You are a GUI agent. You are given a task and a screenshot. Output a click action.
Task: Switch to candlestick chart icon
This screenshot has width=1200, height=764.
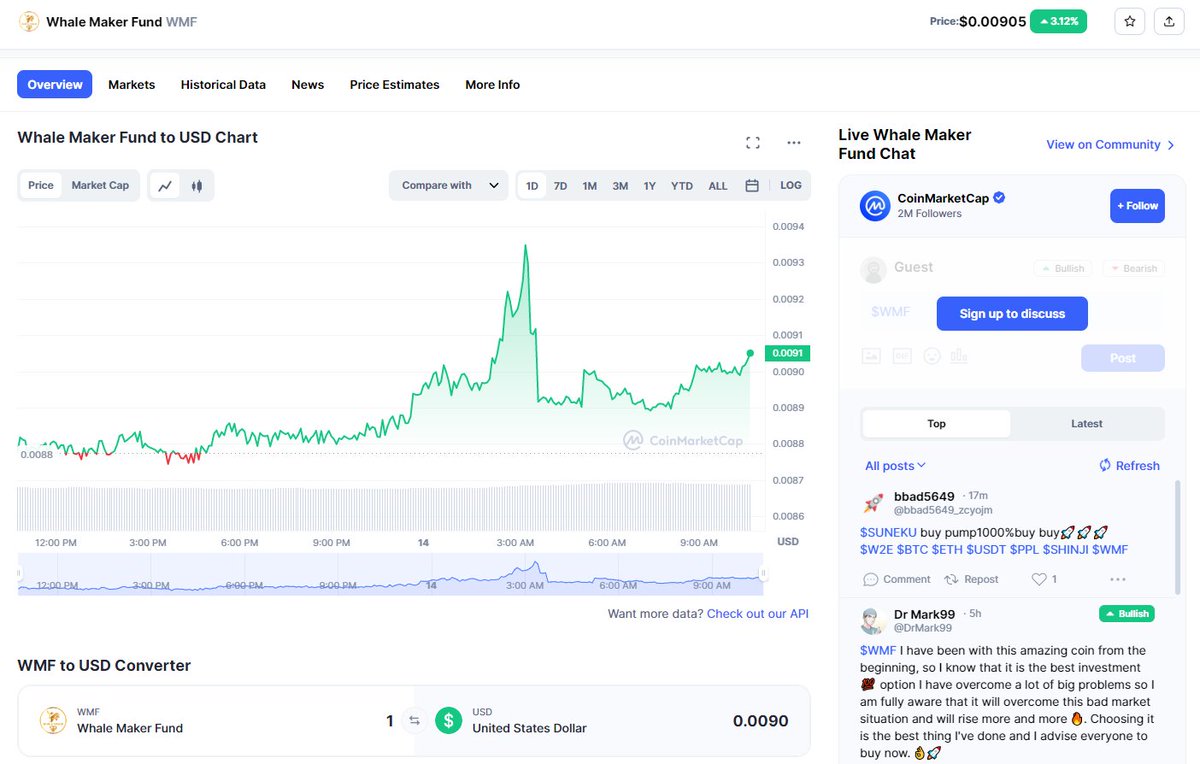(x=197, y=185)
